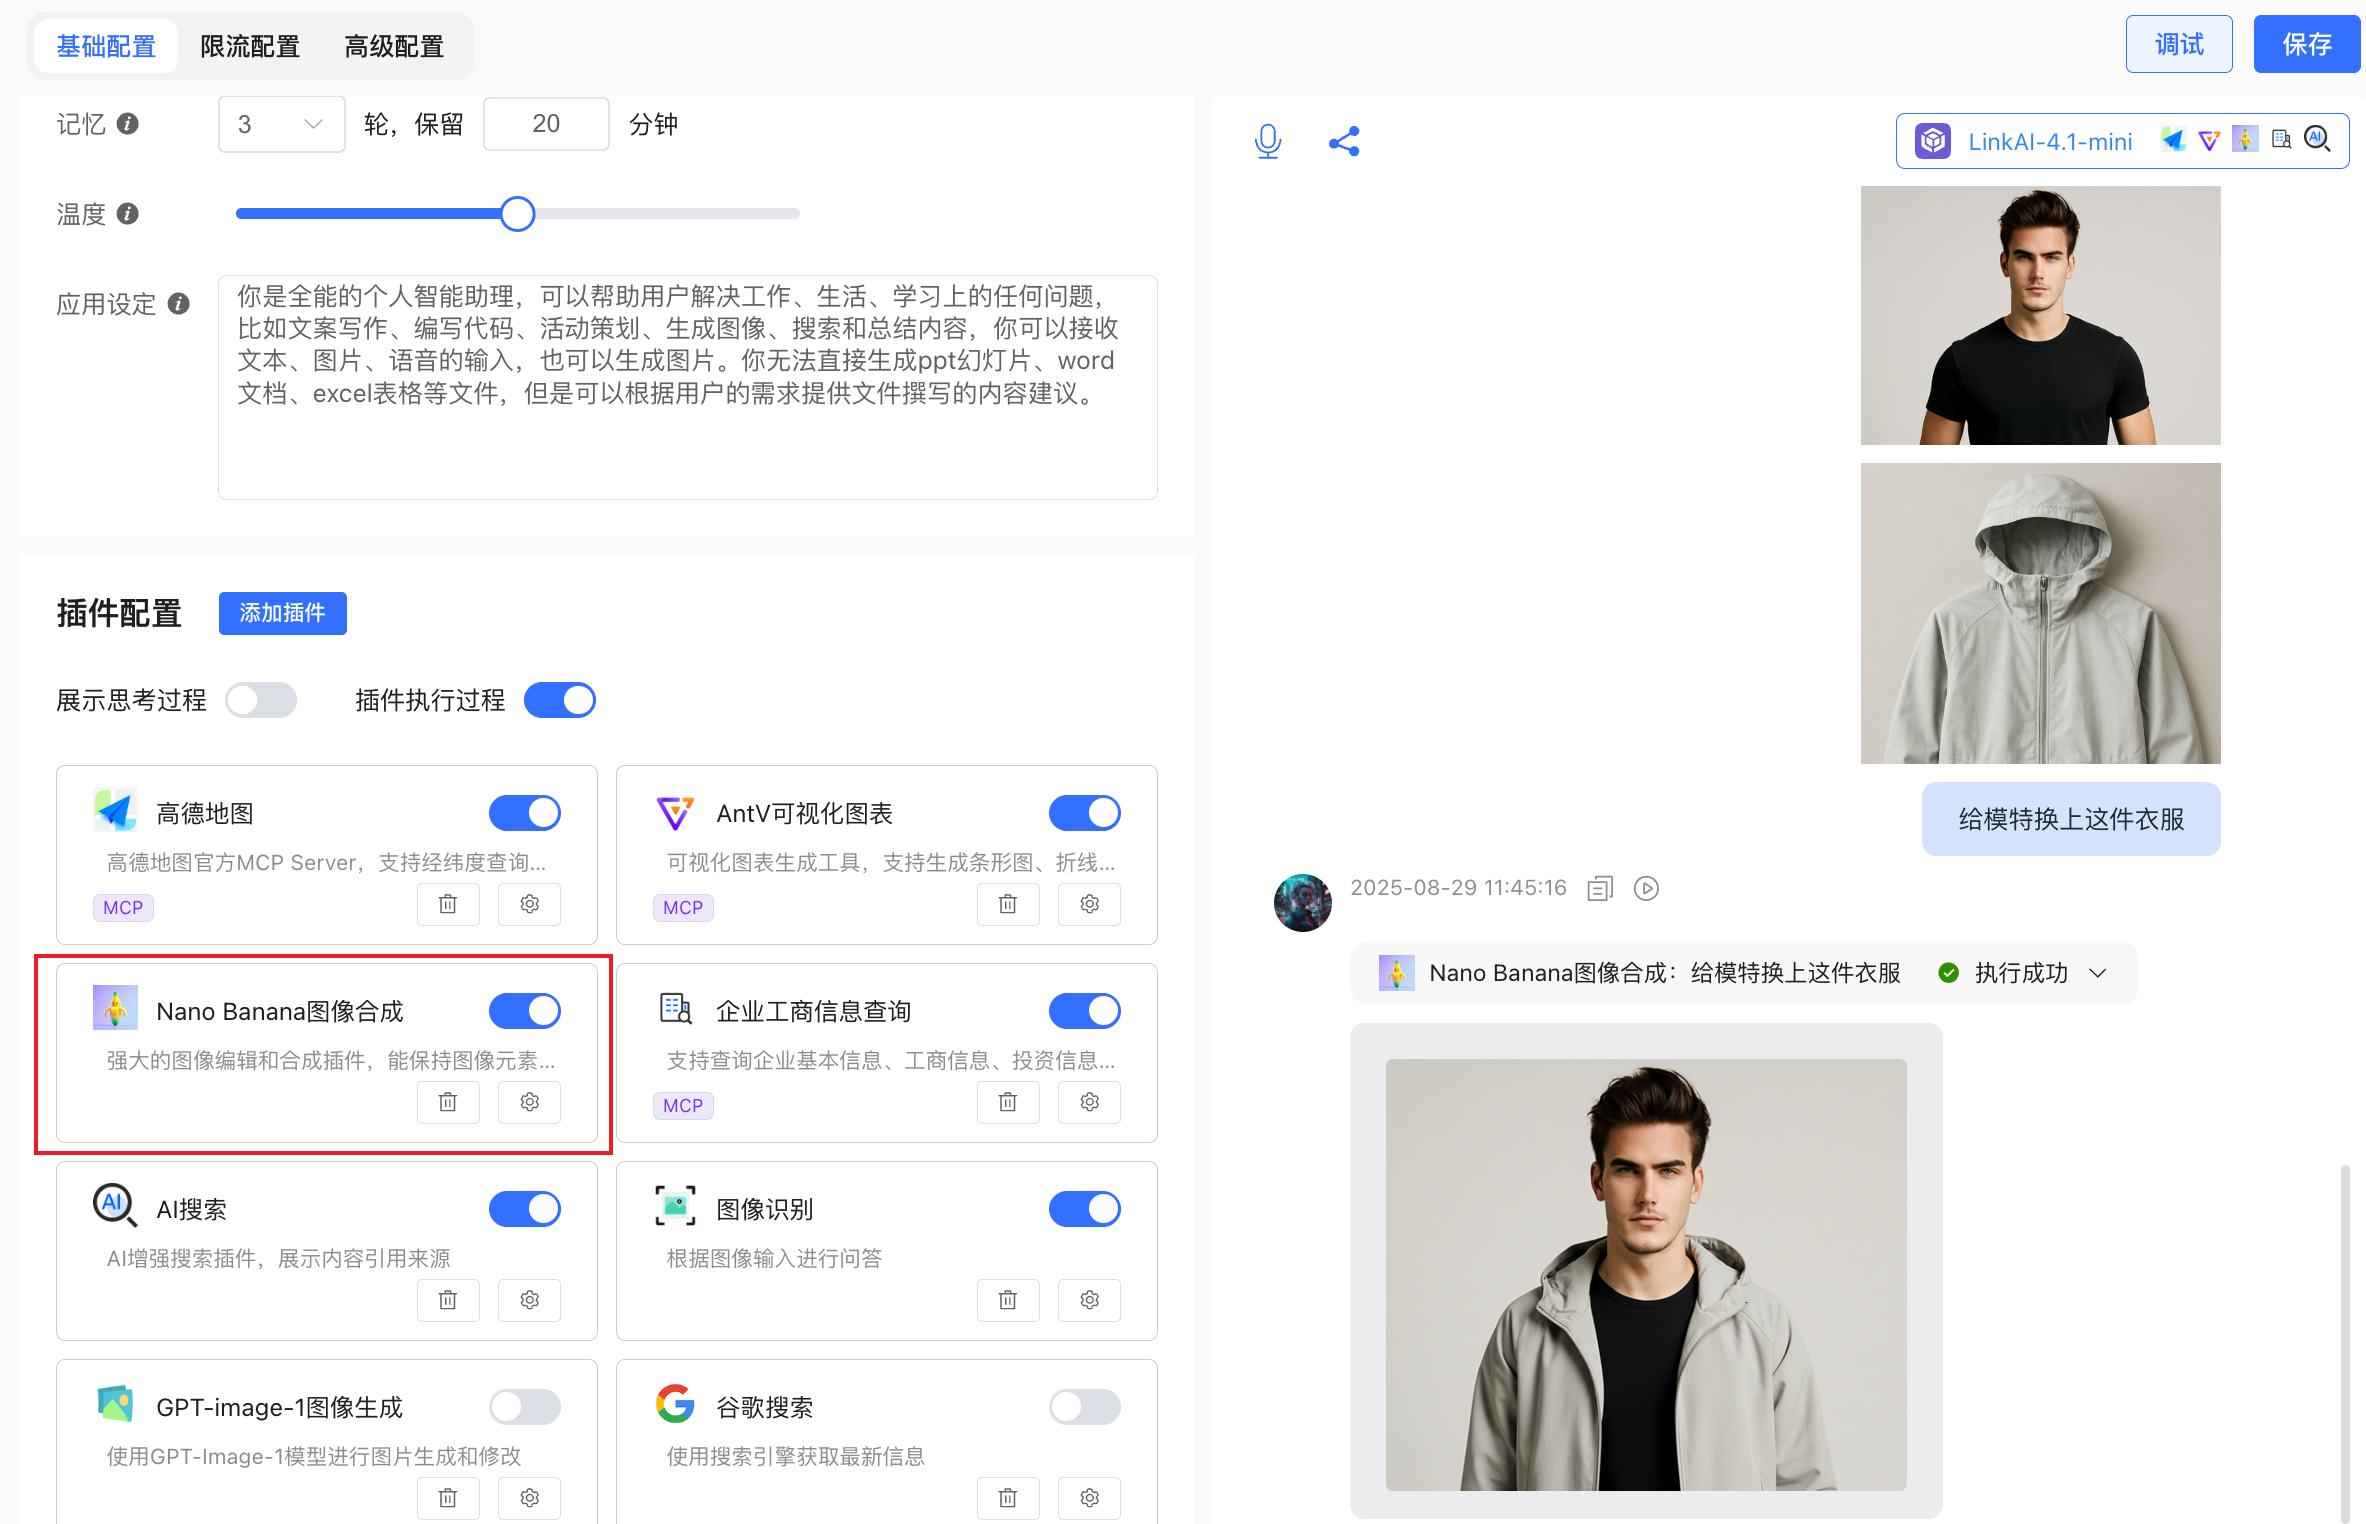This screenshot has height=1524, width=2366.
Task: Click the play audio icon beside timestamp
Action: (1646, 888)
